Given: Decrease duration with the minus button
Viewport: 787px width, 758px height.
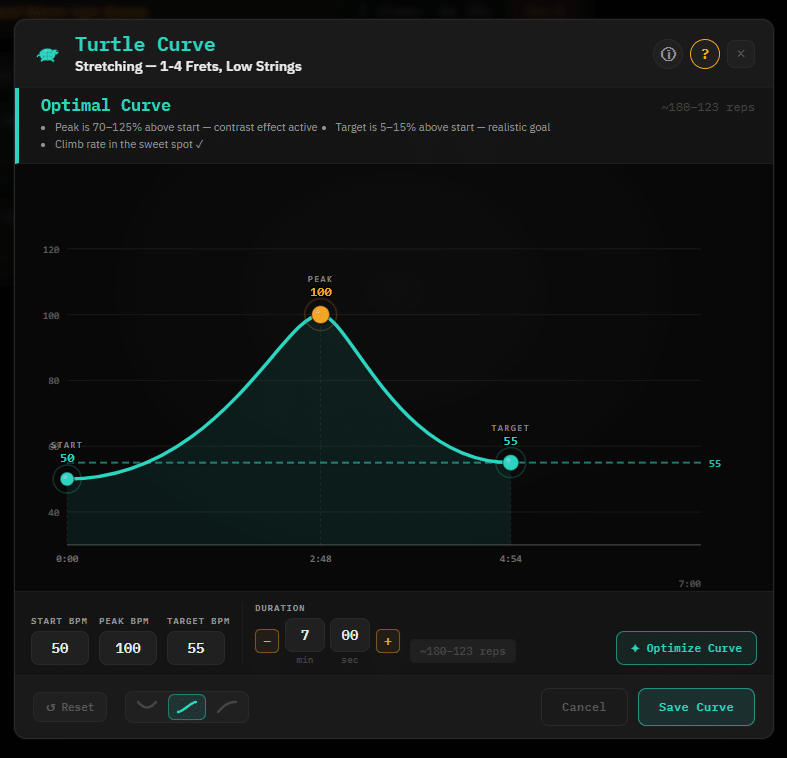Looking at the screenshot, I should [x=267, y=641].
